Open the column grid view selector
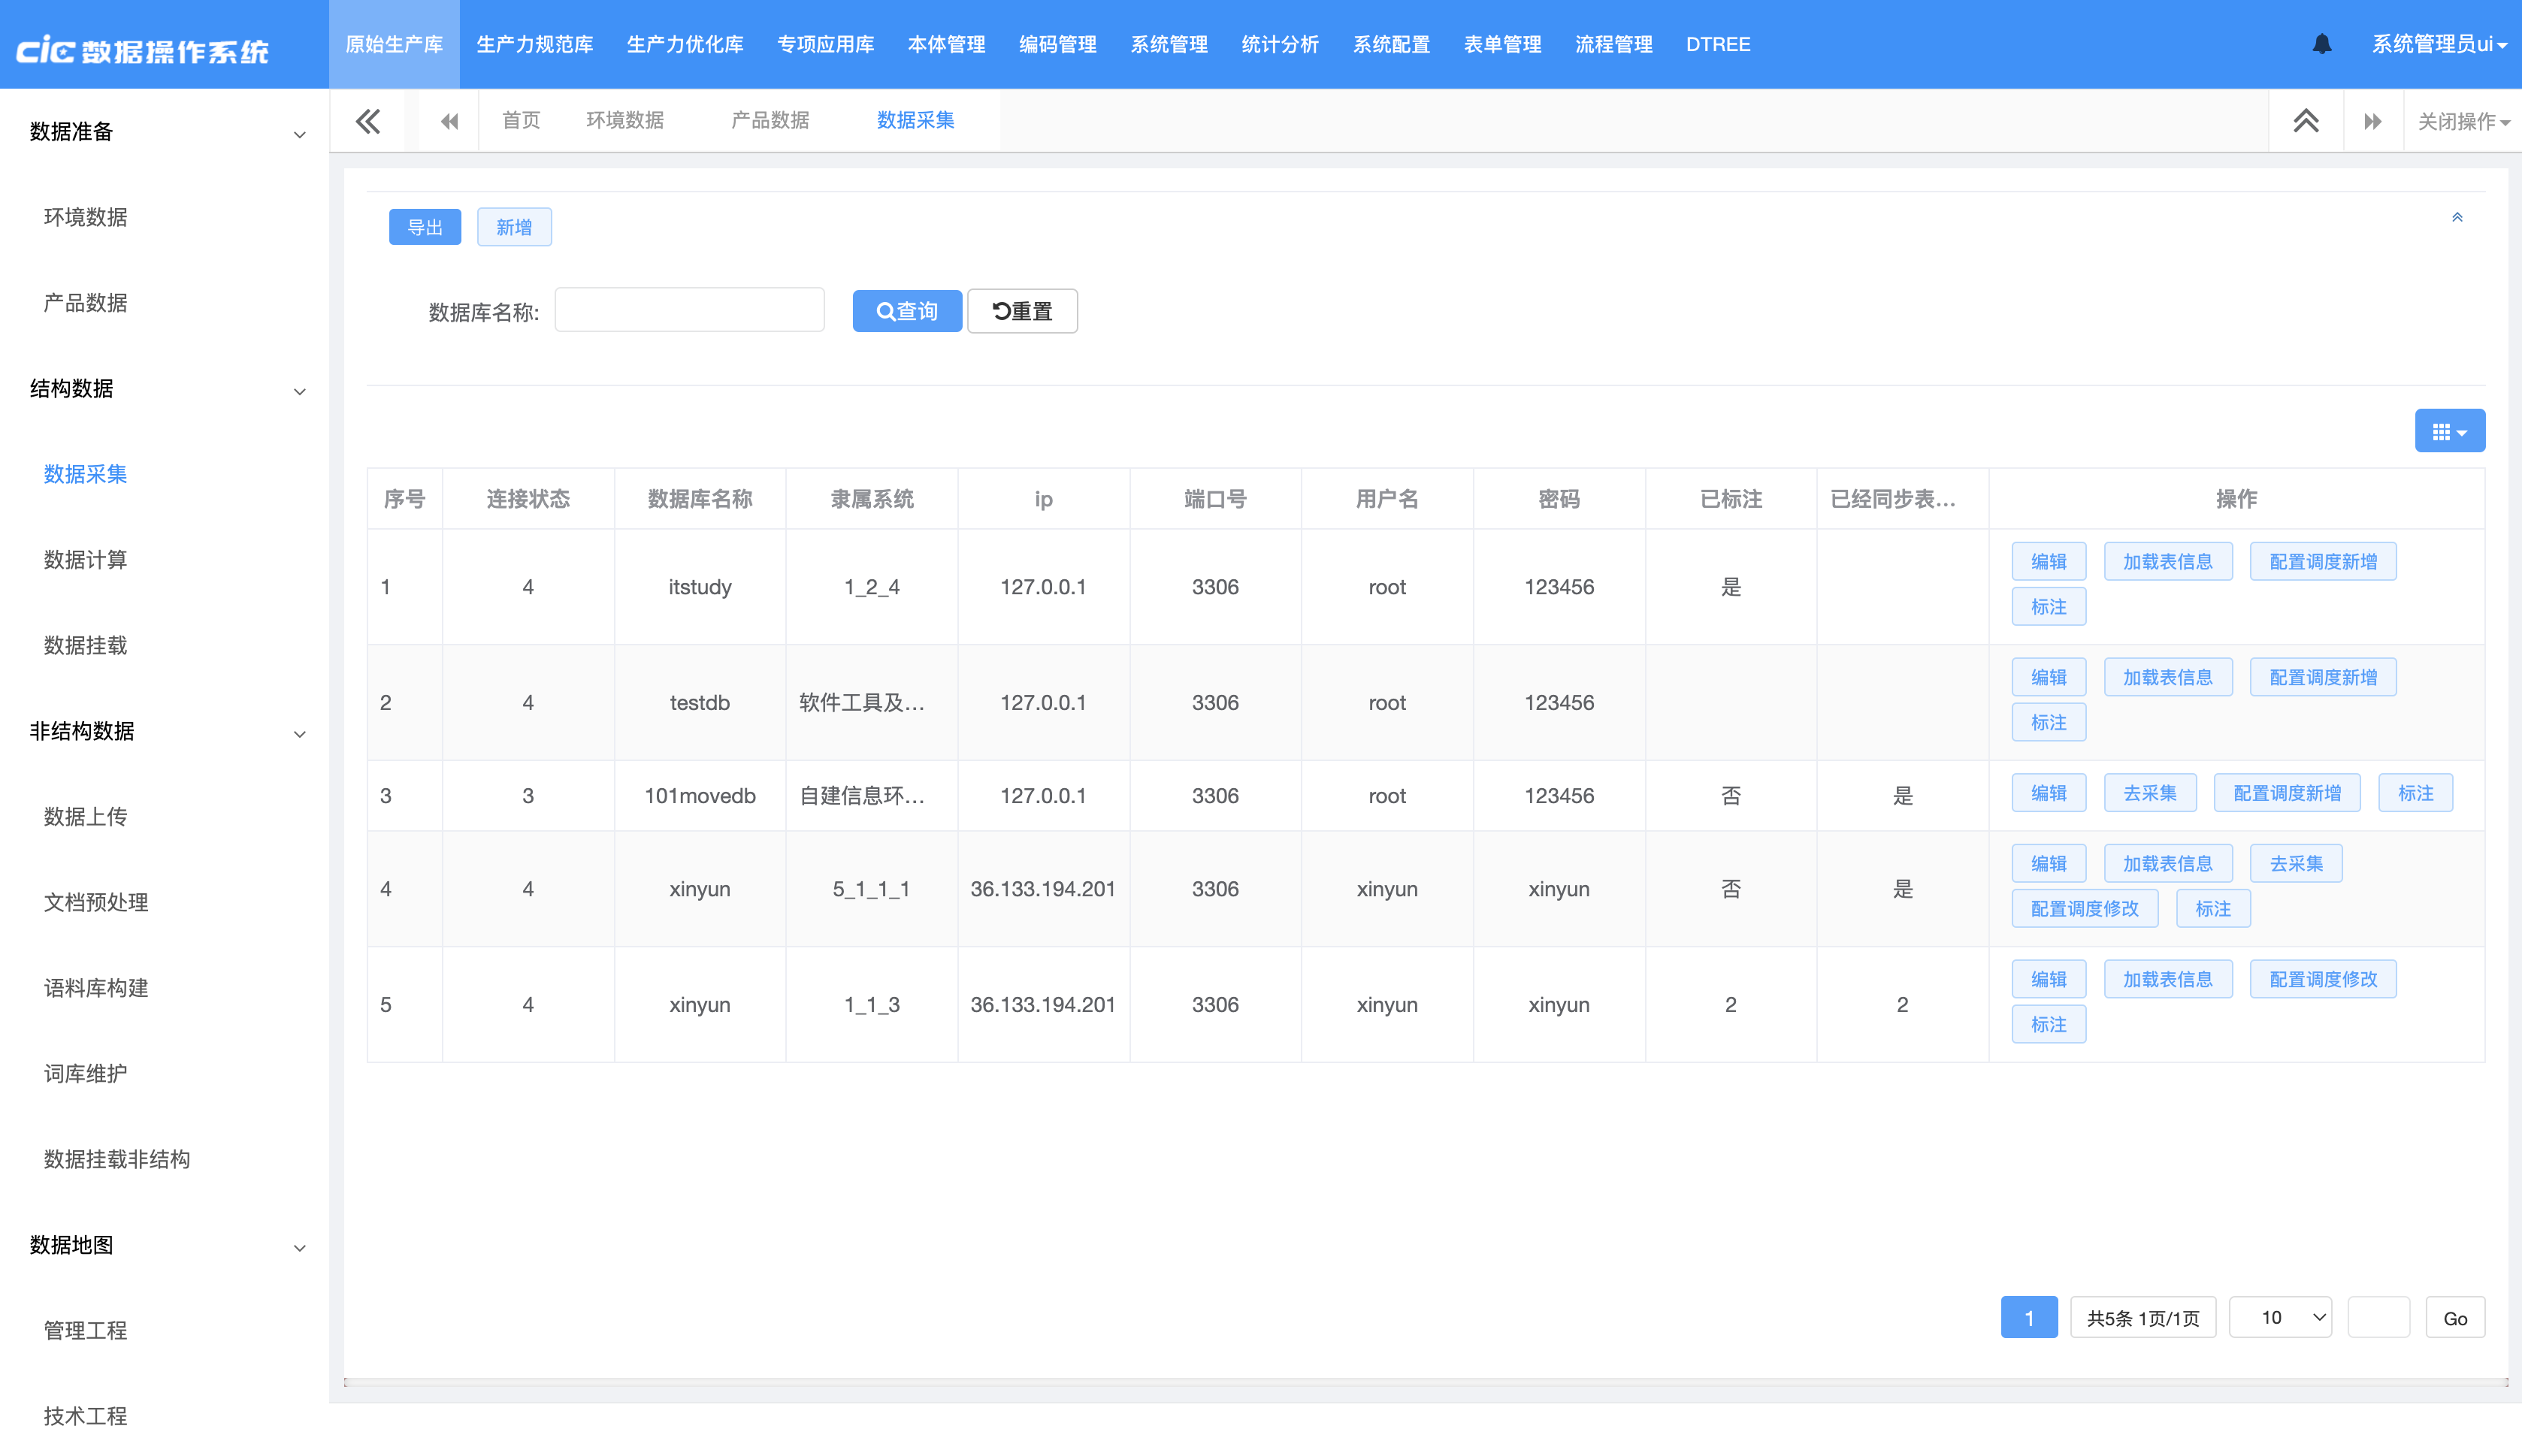This screenshot has height=1456, width=2522. pyautogui.click(x=2448, y=431)
